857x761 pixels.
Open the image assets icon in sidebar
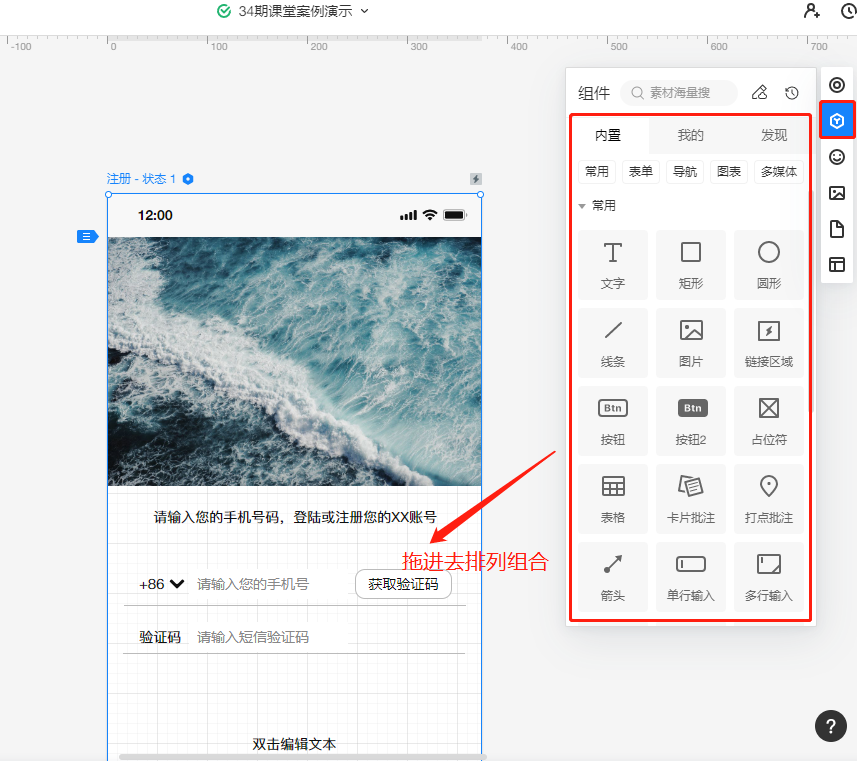point(837,193)
